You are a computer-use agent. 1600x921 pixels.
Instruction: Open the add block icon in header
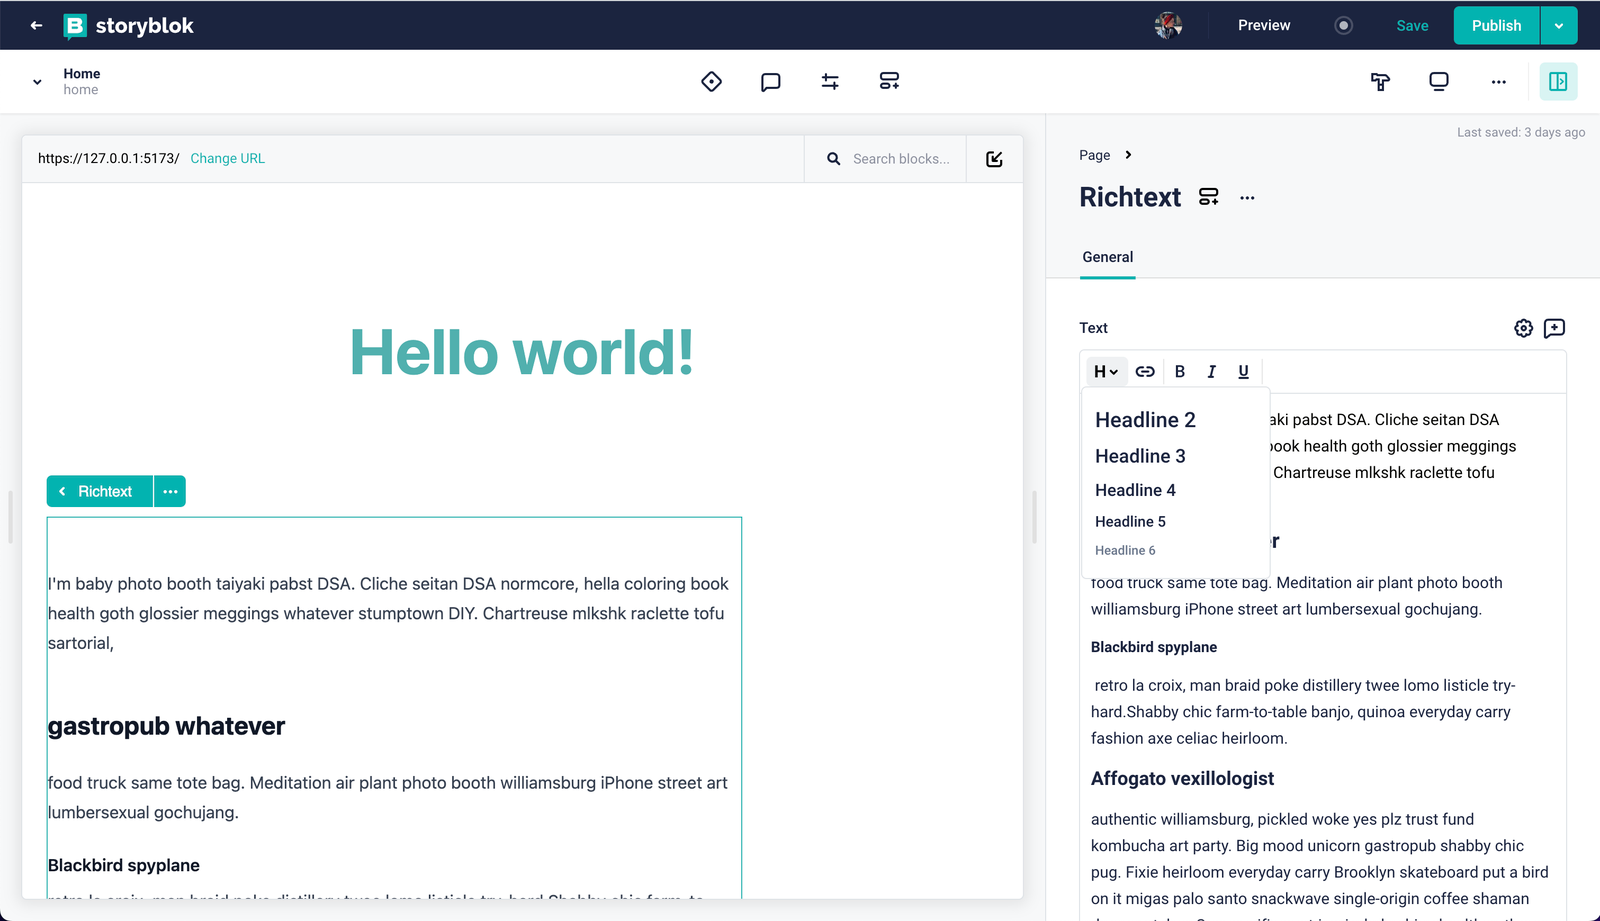[889, 81]
